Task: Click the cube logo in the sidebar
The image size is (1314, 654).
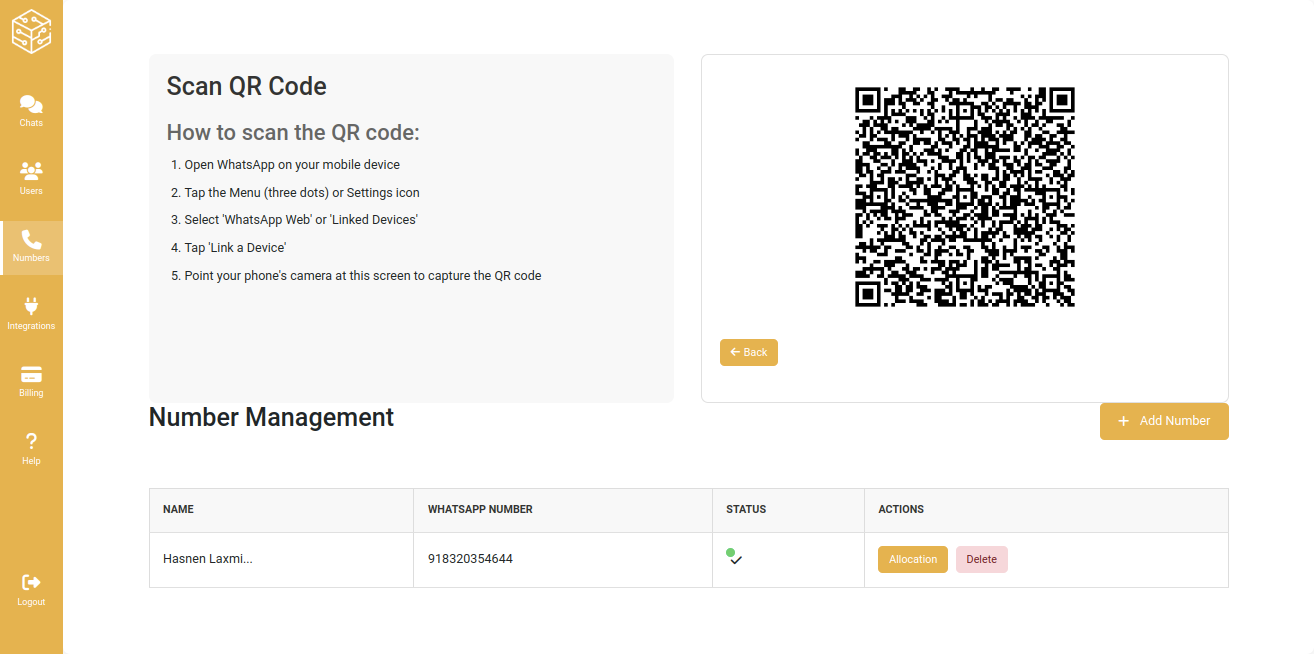Action: [x=31, y=31]
